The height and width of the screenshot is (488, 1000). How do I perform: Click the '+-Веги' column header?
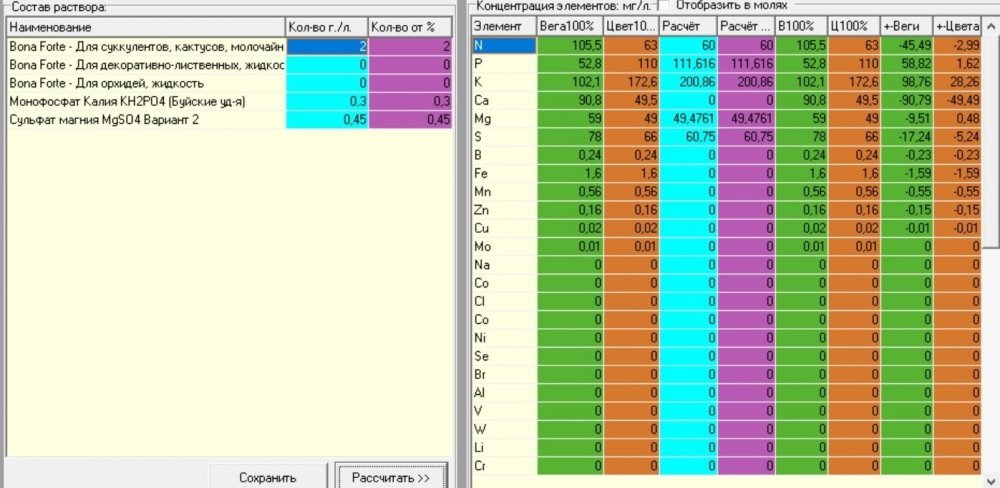click(906, 27)
